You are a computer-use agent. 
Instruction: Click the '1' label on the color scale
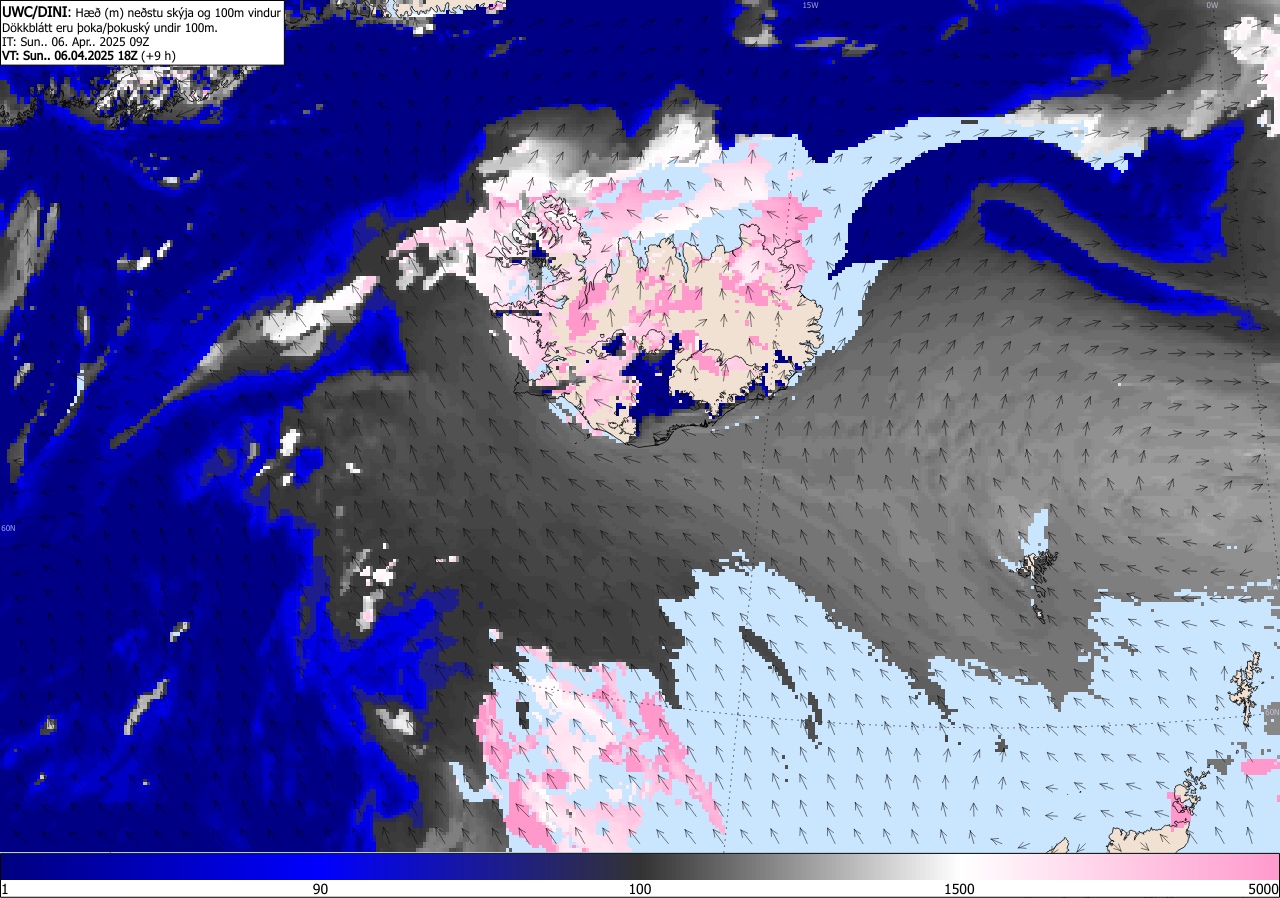[5, 889]
